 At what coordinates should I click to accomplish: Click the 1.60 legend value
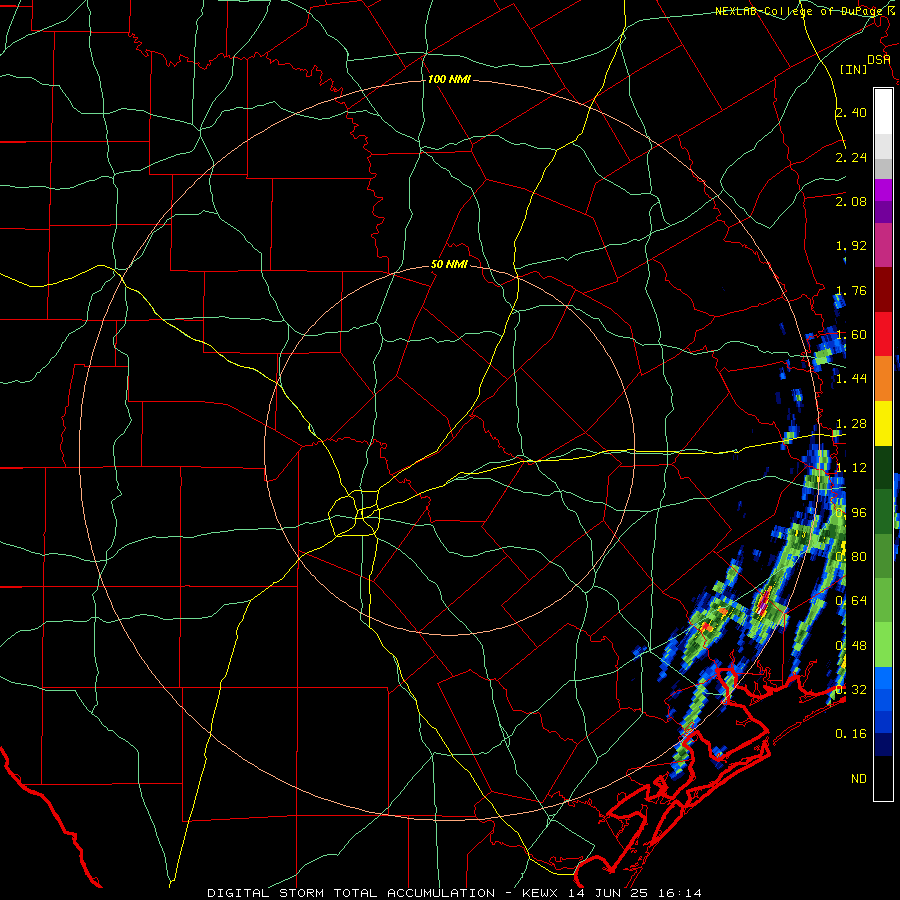(851, 335)
